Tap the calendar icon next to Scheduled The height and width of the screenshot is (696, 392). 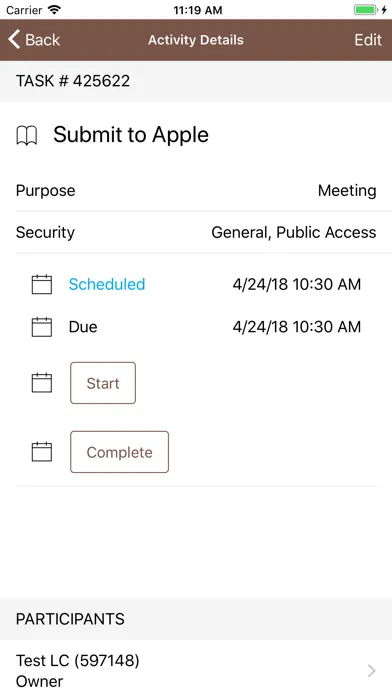(42, 285)
